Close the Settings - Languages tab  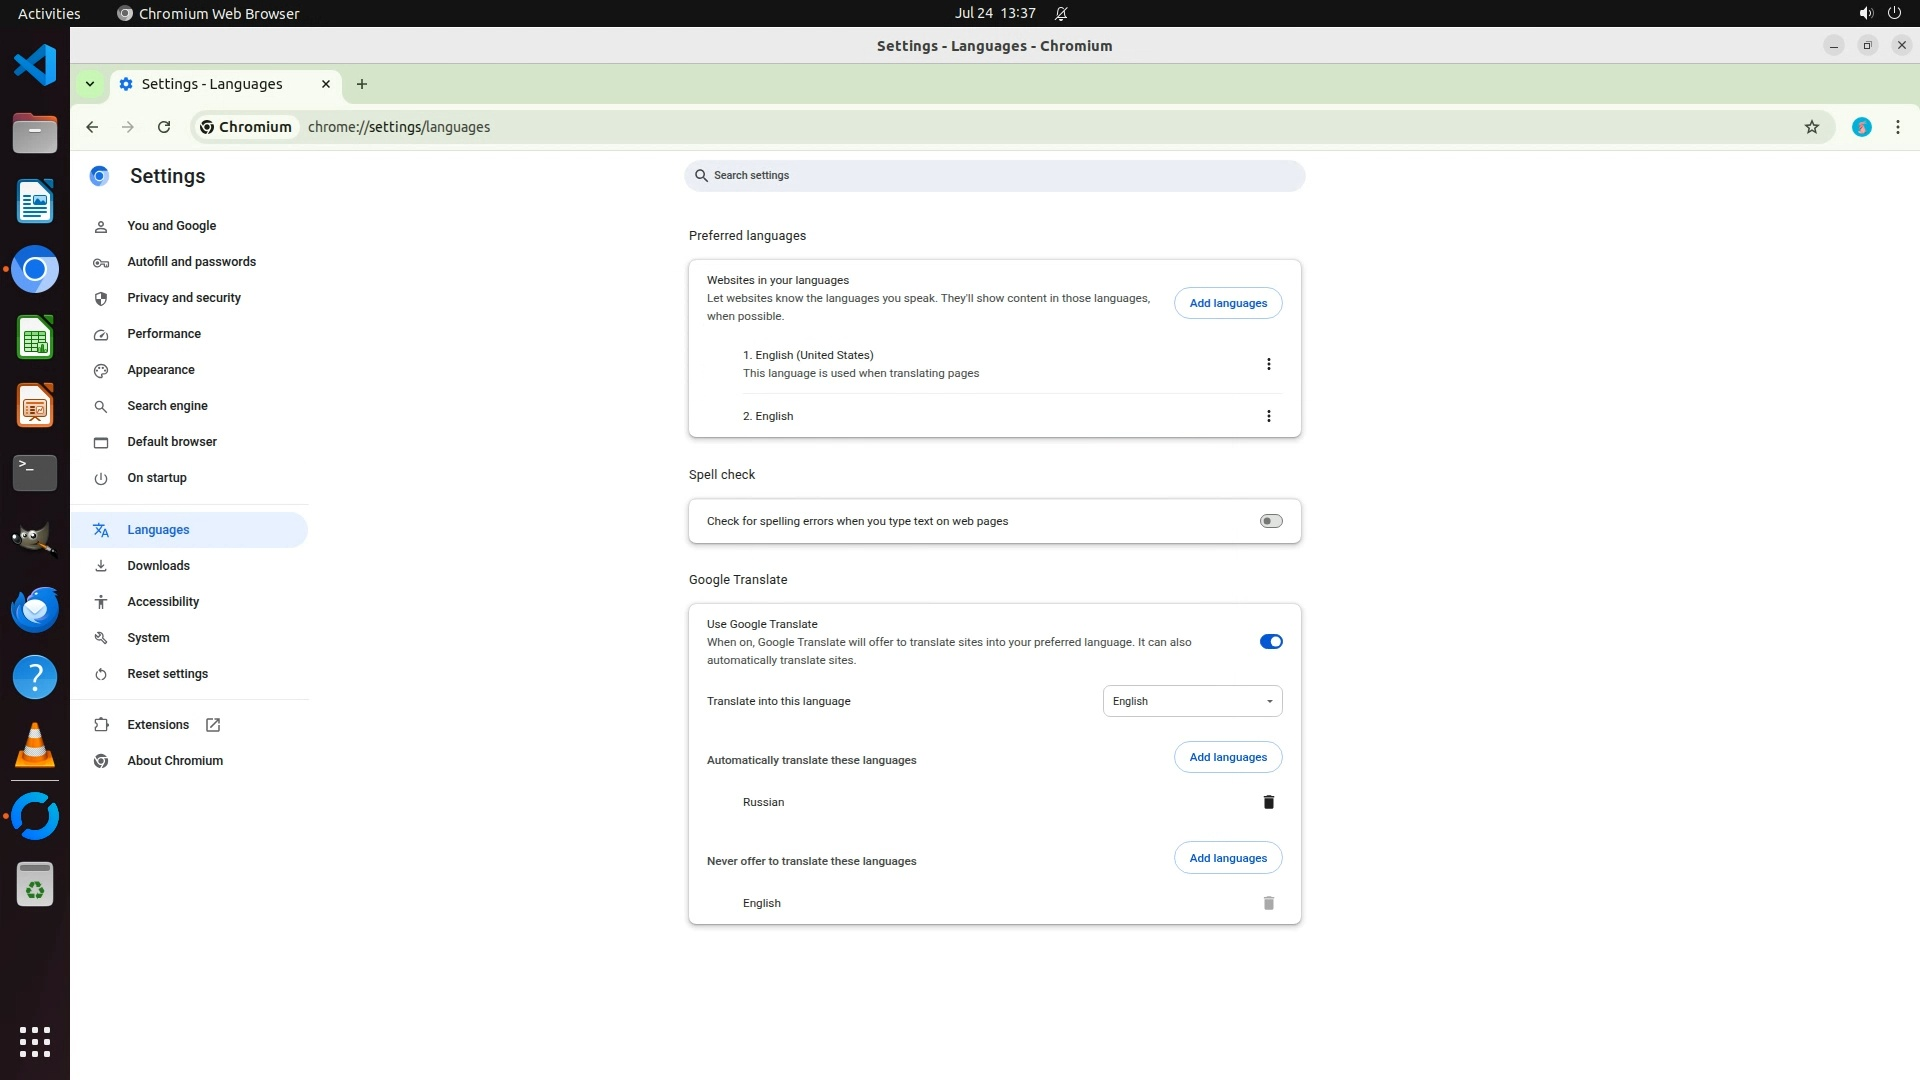coord(326,84)
